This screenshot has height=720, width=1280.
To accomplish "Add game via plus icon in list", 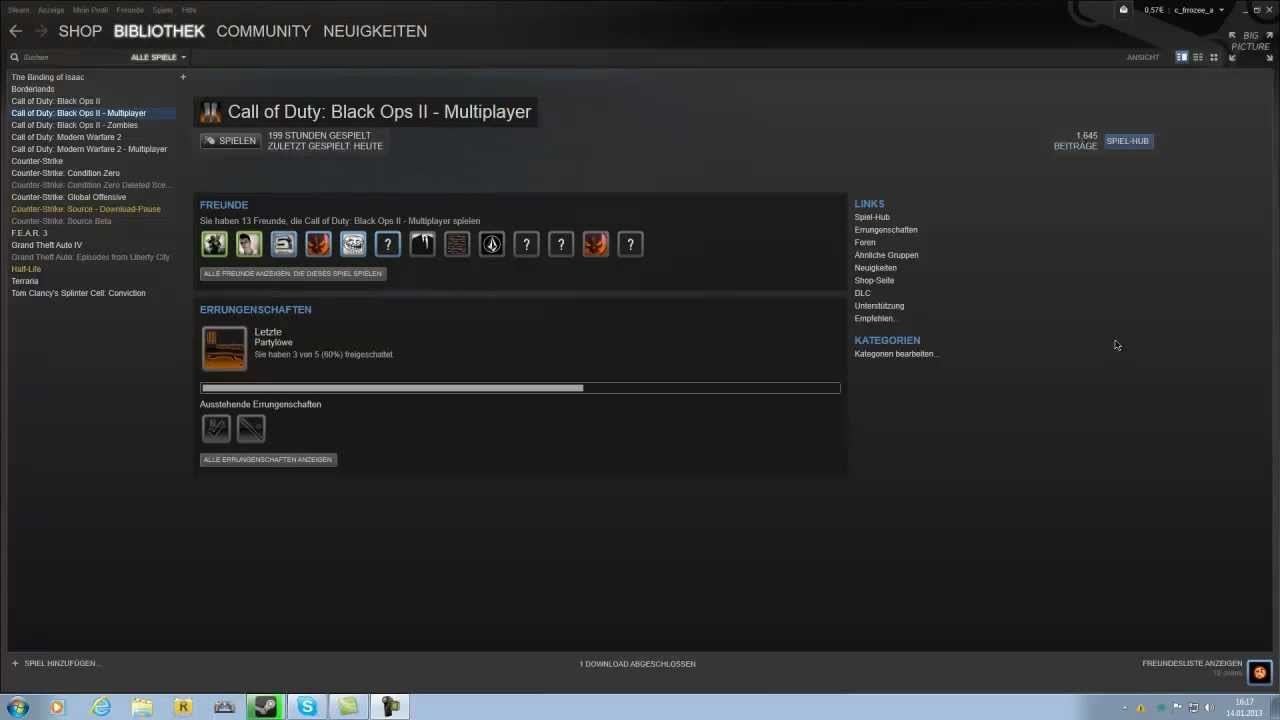I will pyautogui.click(x=183, y=77).
